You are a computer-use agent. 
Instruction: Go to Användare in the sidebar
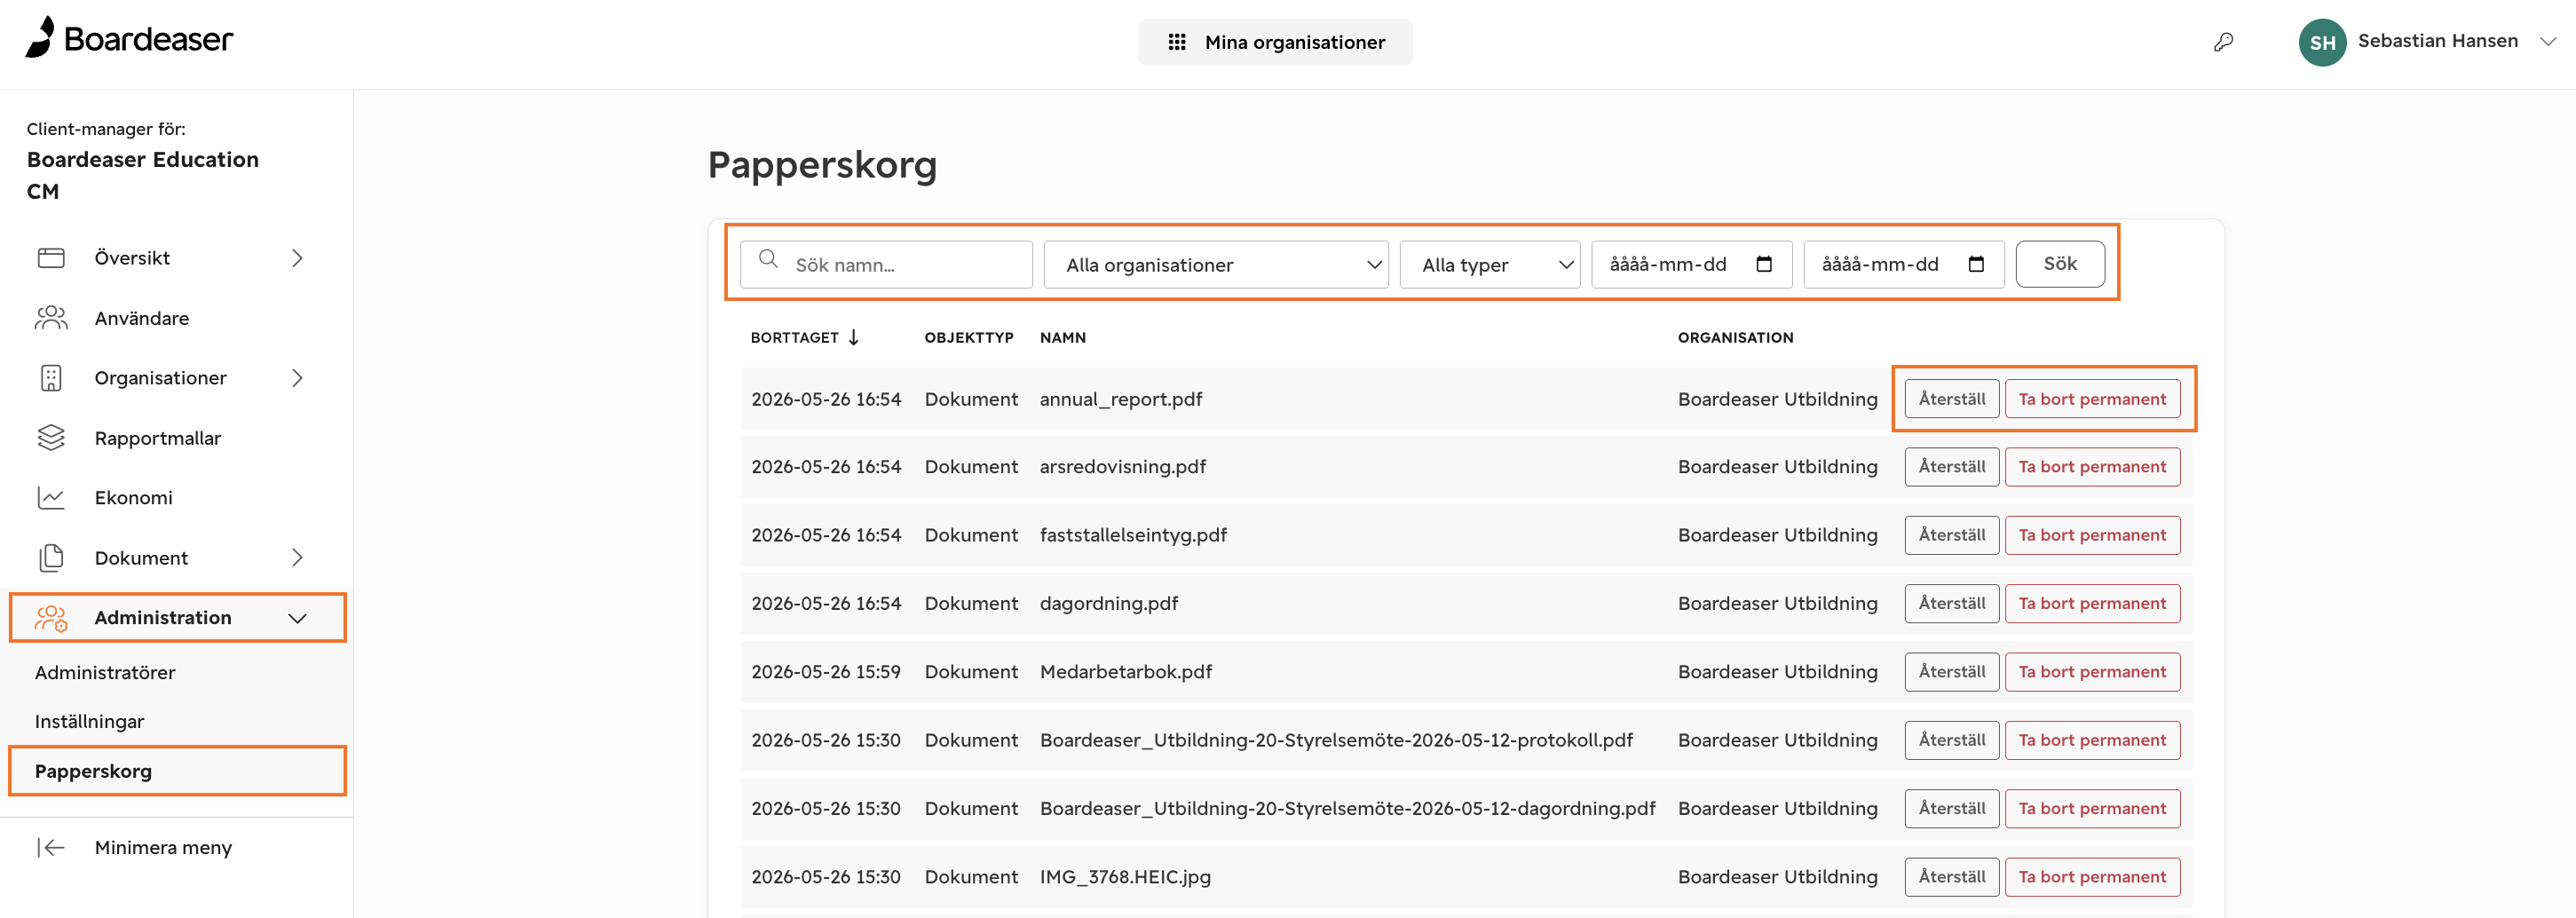142,318
